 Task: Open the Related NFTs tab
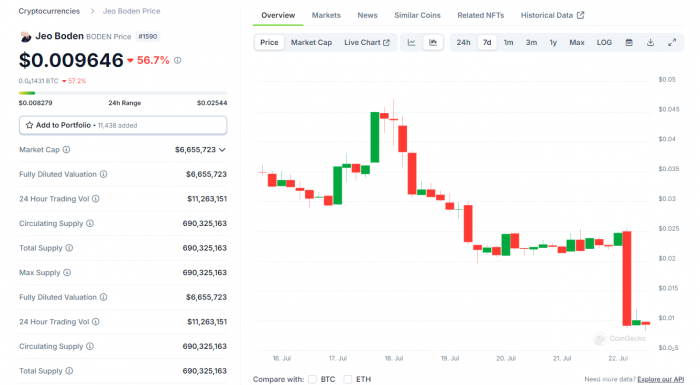pyautogui.click(x=480, y=15)
